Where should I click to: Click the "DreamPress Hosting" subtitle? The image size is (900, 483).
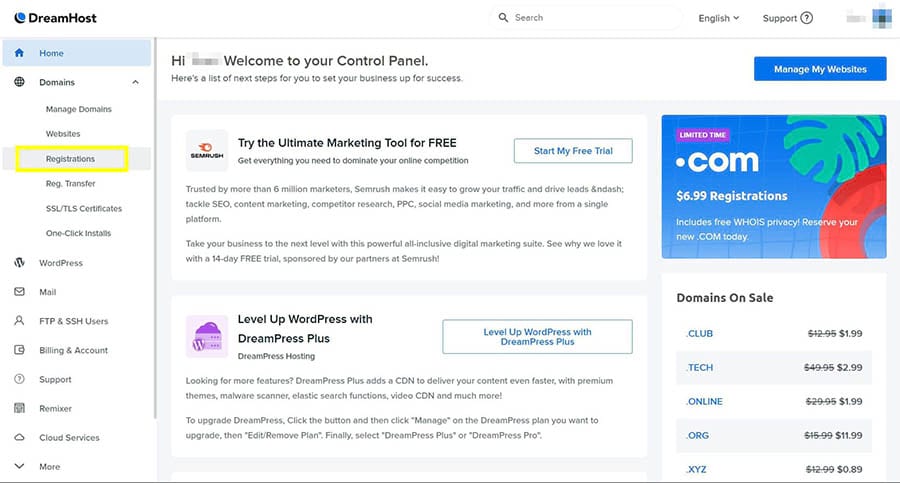(276, 356)
